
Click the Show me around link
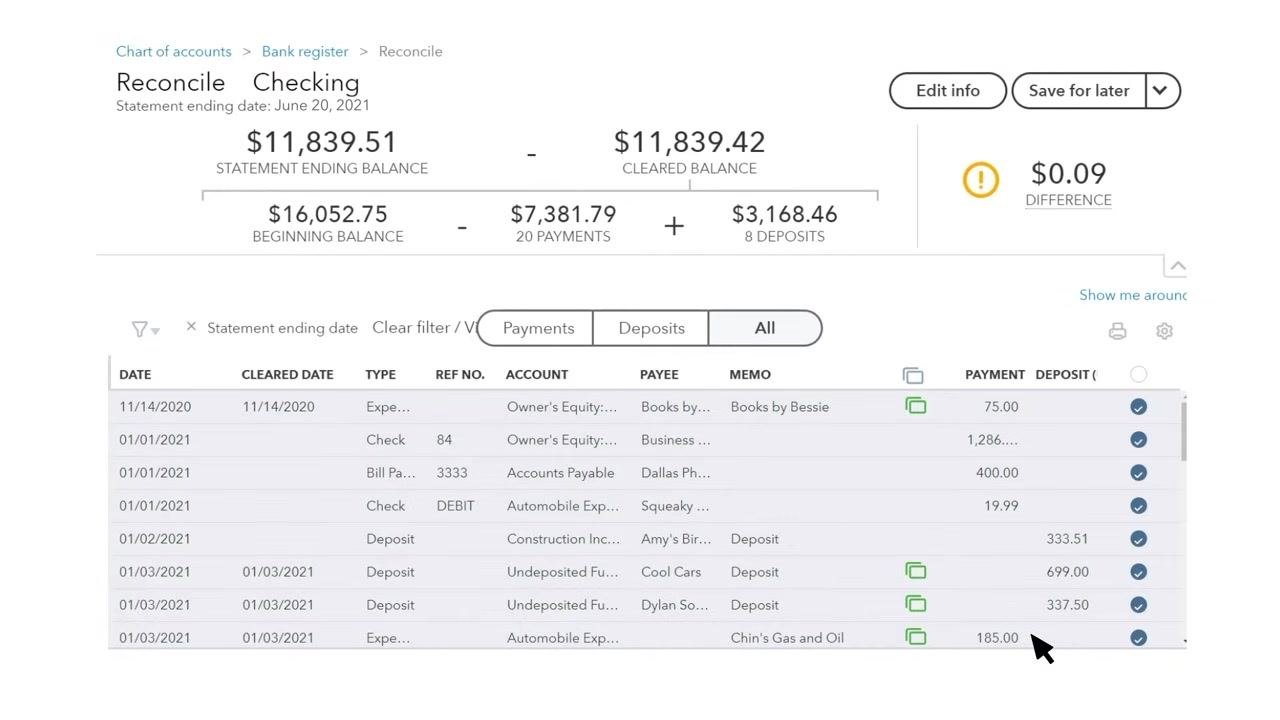(1133, 295)
